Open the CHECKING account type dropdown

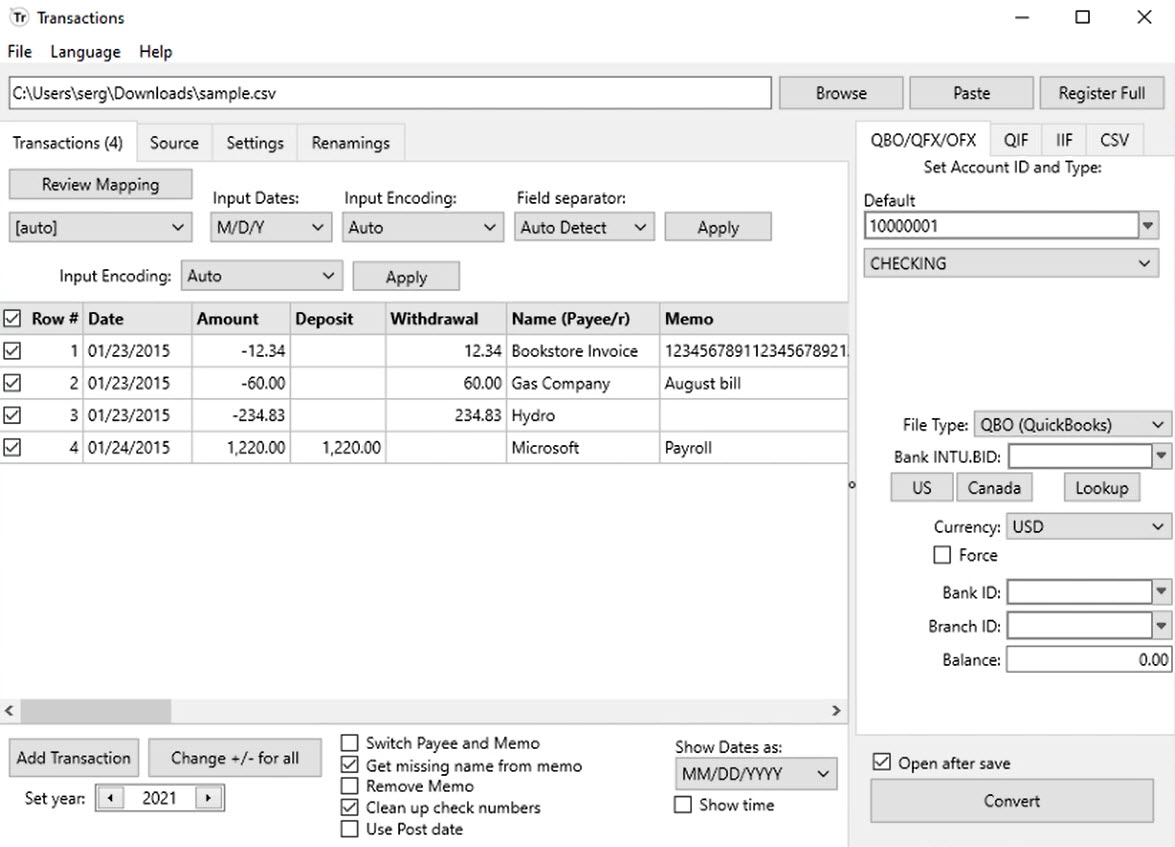click(1011, 263)
